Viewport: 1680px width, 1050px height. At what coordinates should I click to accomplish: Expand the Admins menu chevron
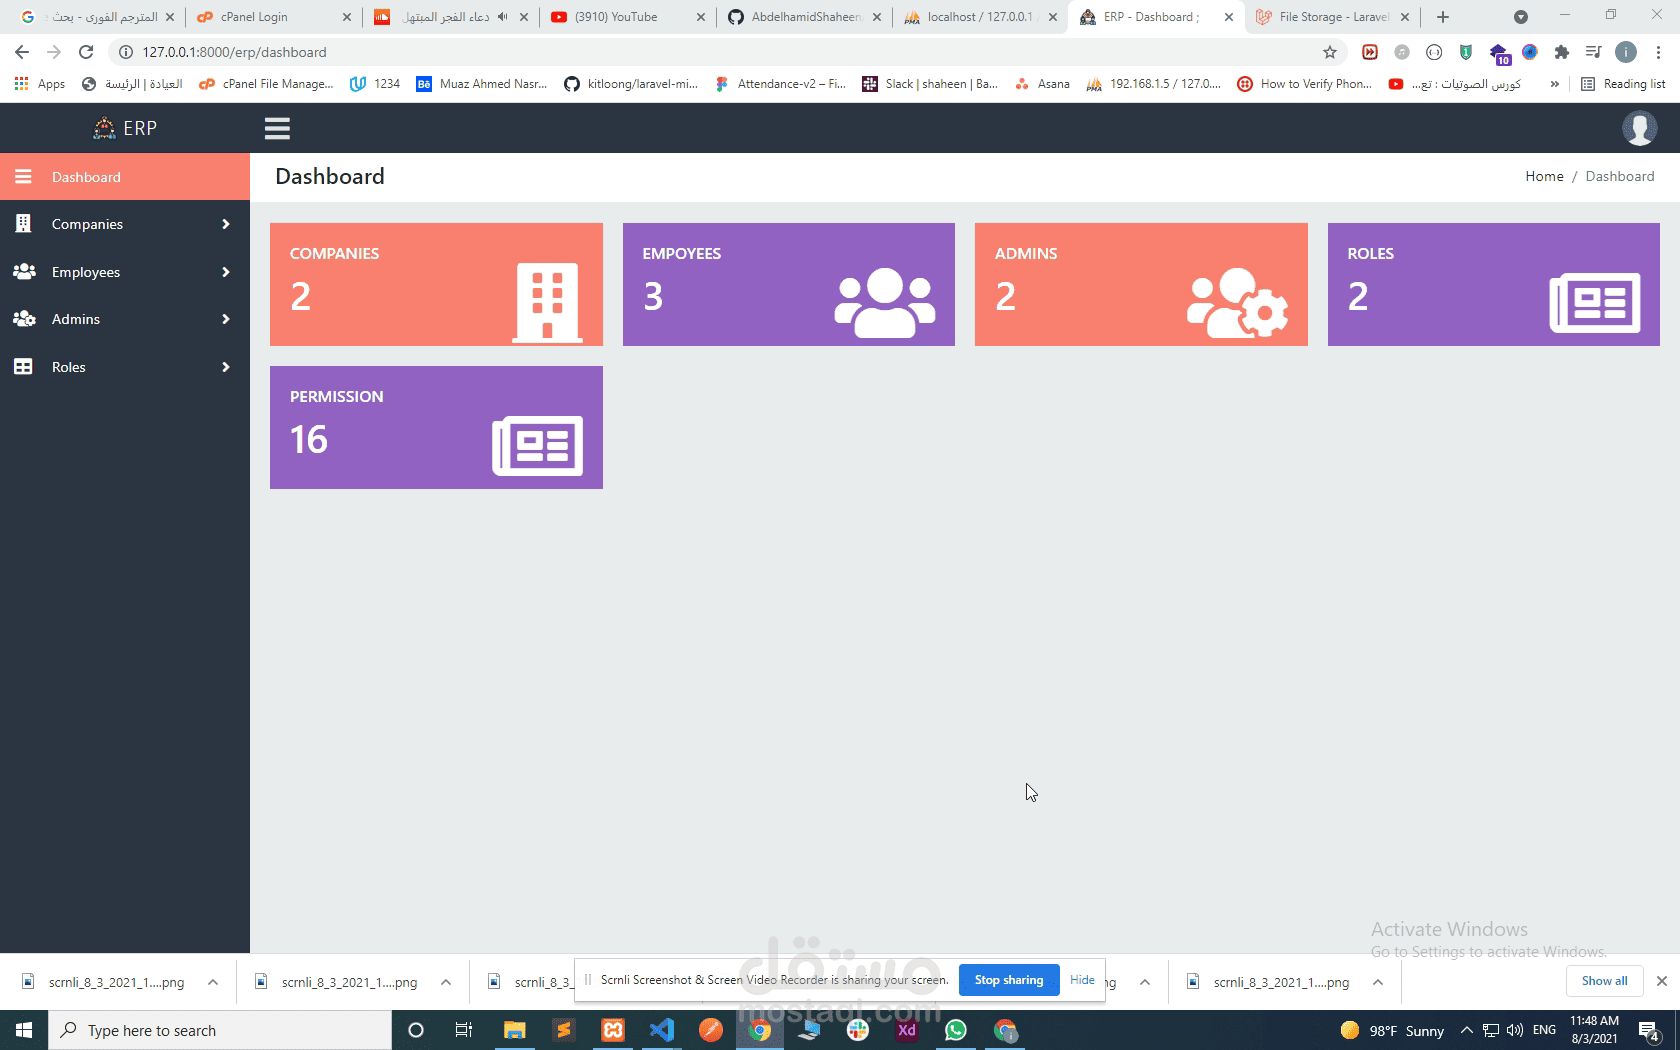point(226,319)
